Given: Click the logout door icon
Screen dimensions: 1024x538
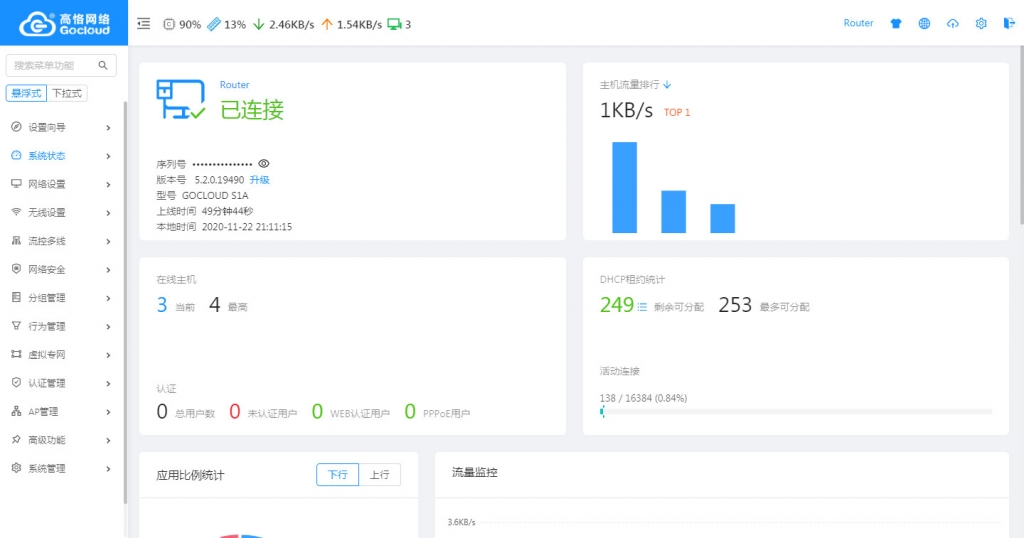Looking at the screenshot, I should (1008, 24).
